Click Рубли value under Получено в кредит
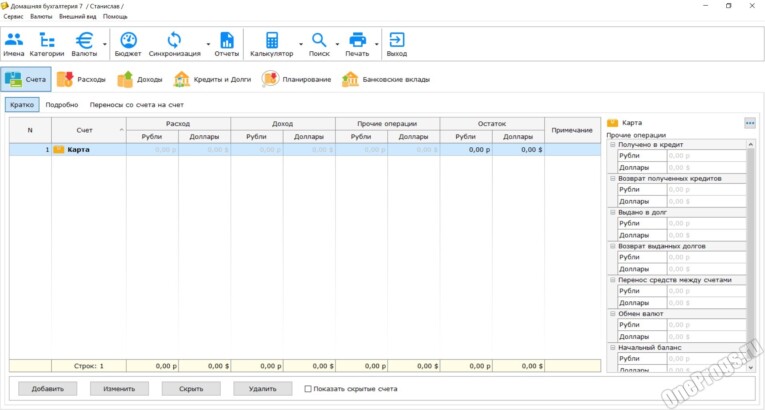 pos(706,156)
